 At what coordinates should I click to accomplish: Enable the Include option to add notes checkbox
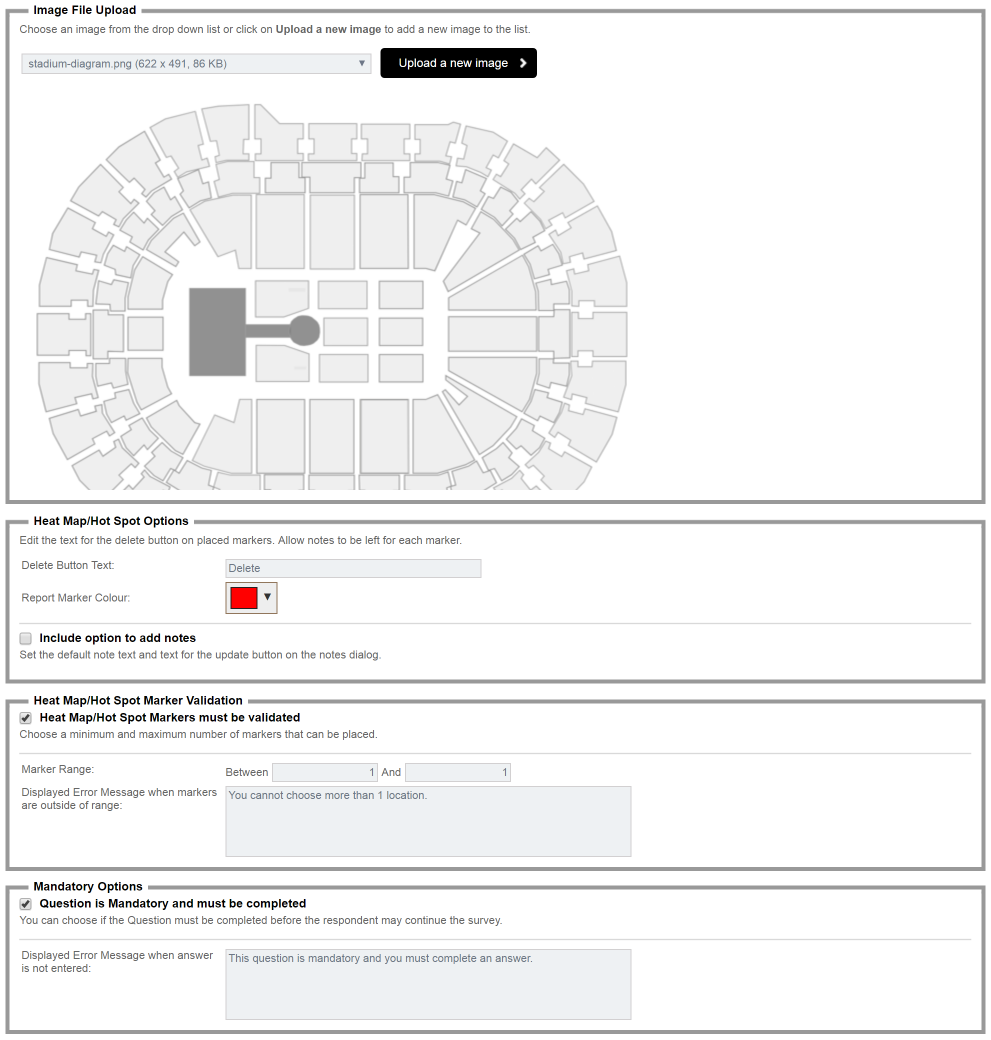point(26,638)
